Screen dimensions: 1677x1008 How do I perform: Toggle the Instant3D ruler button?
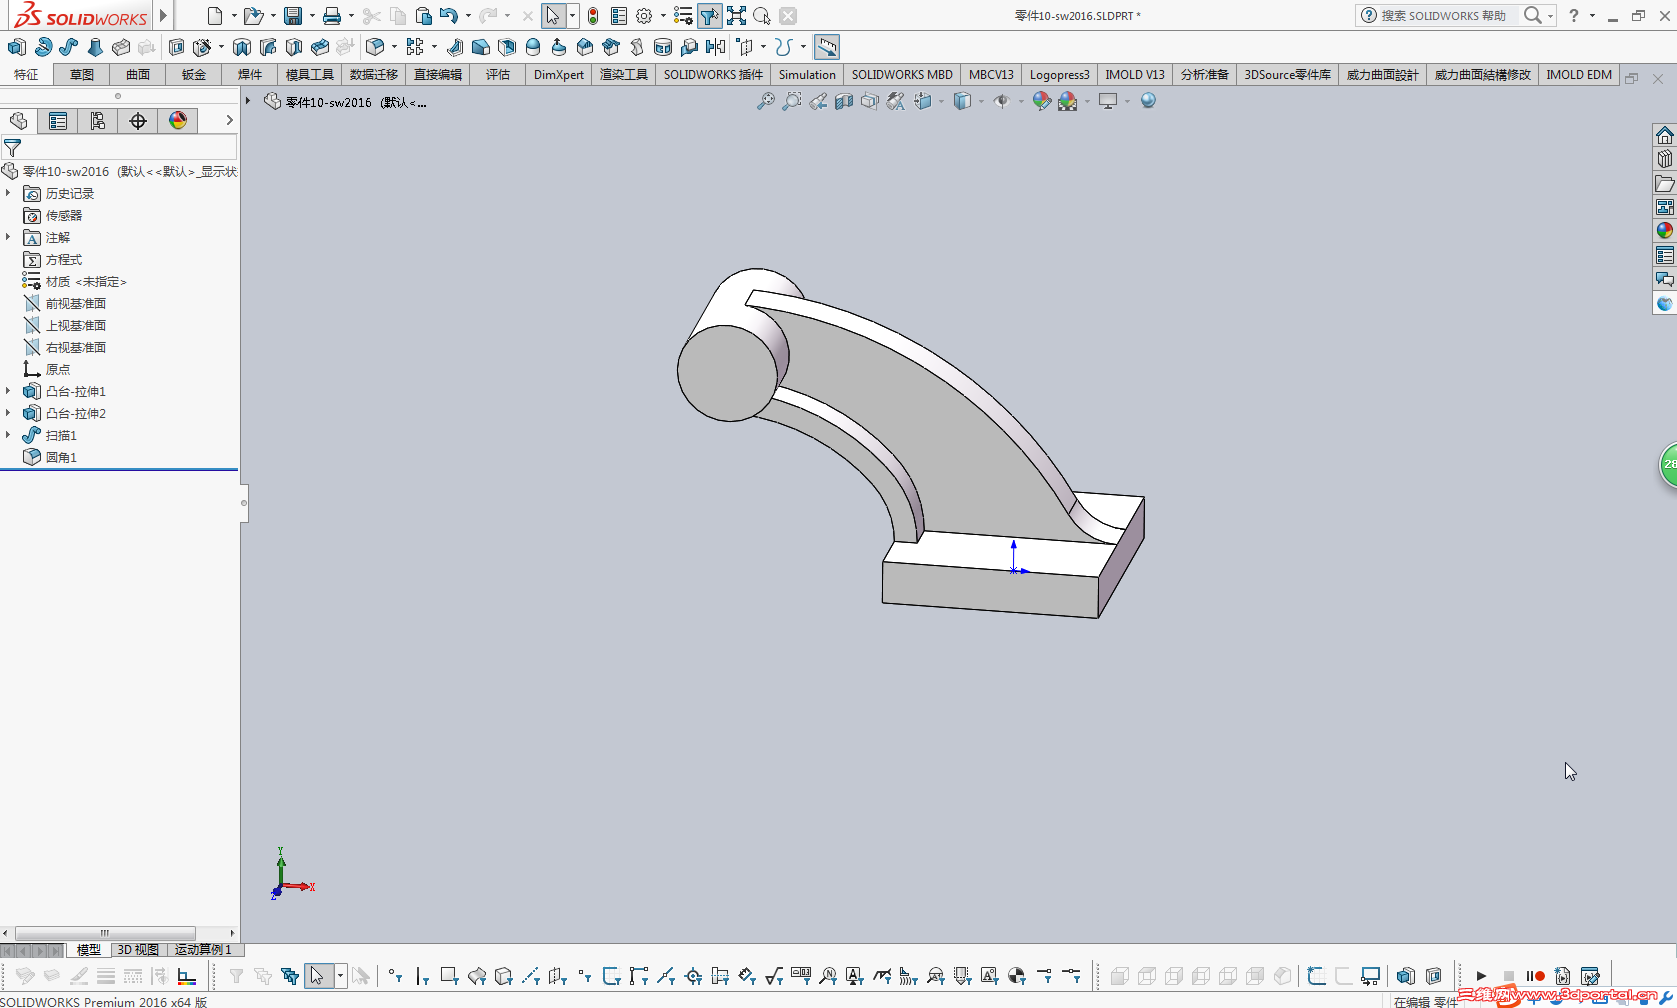[827, 47]
